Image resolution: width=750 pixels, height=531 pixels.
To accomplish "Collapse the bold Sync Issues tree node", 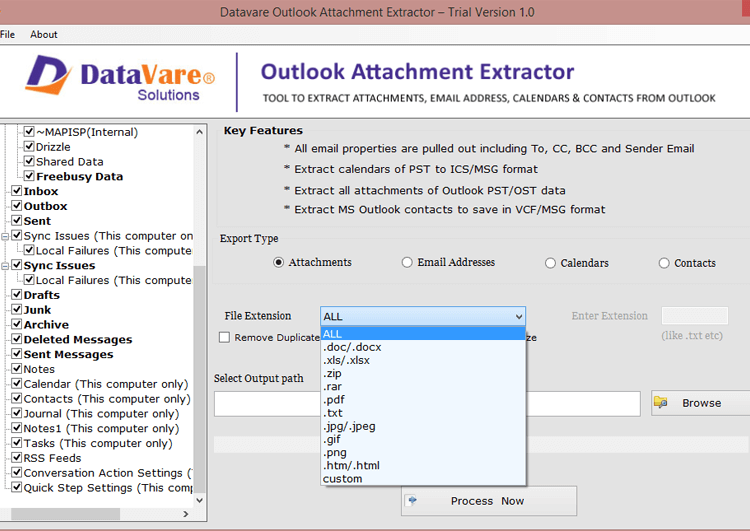I will (x=5, y=266).
